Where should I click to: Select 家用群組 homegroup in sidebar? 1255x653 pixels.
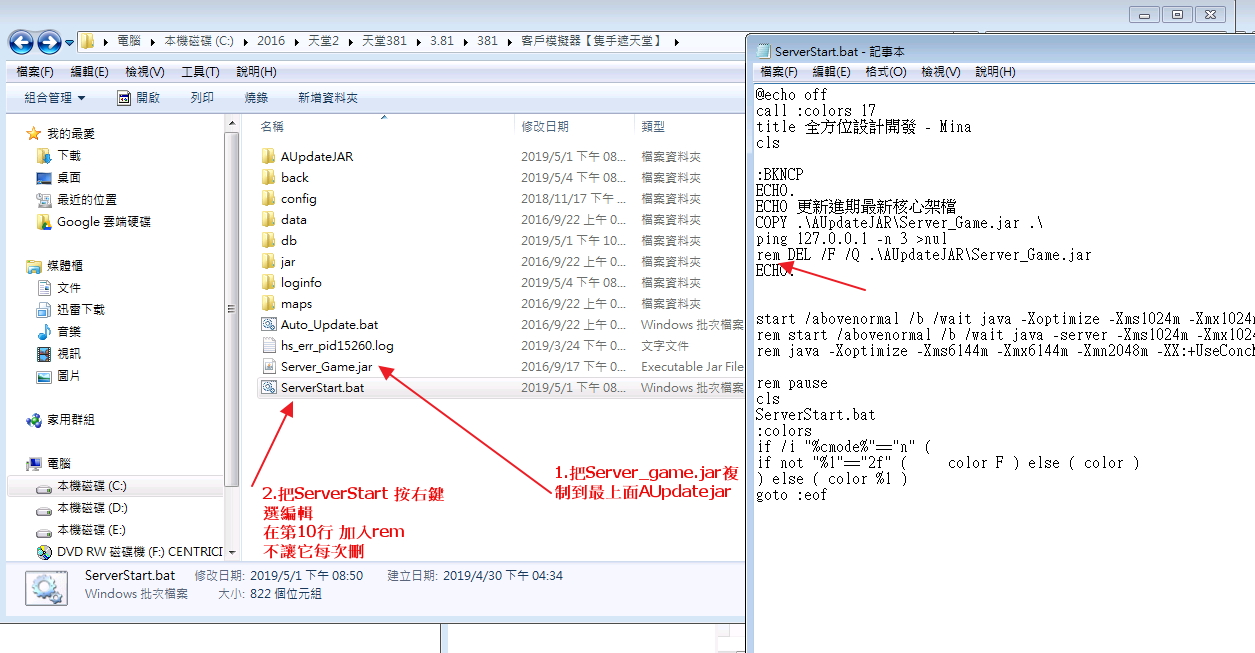tap(61, 420)
